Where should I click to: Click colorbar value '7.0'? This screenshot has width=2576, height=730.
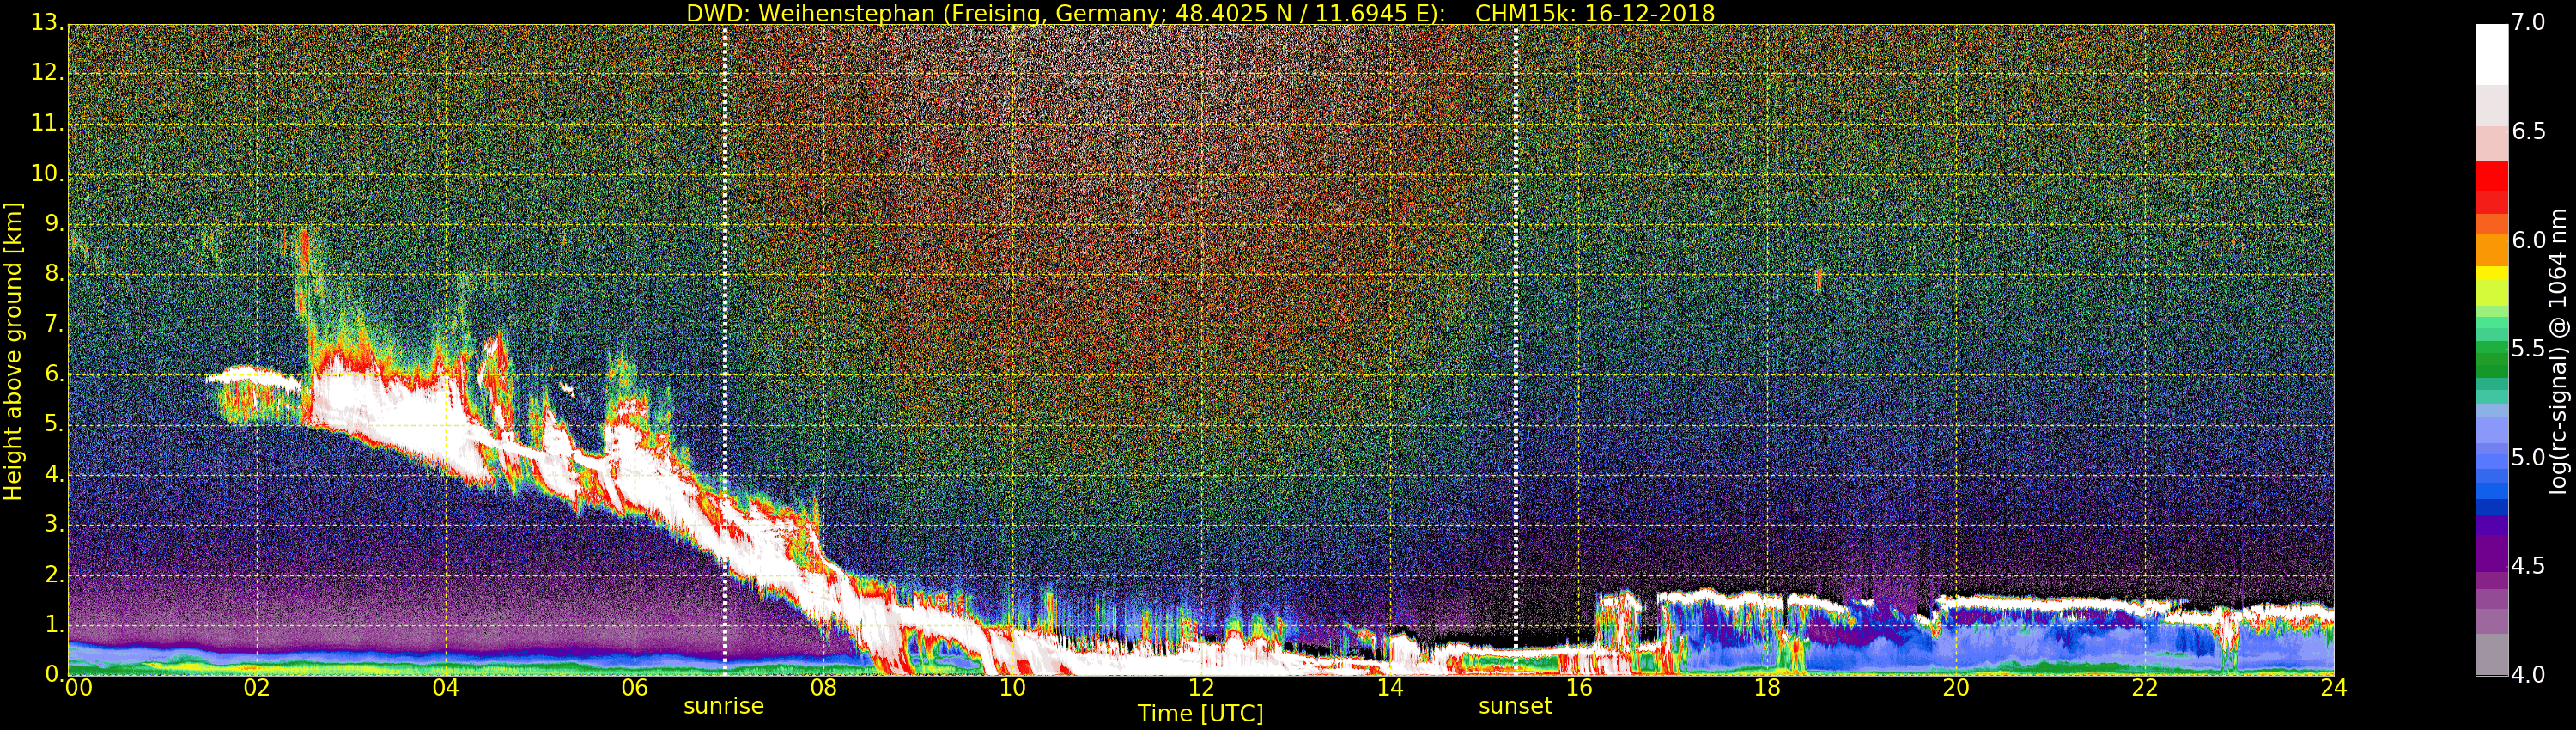pyautogui.click(x=2529, y=23)
